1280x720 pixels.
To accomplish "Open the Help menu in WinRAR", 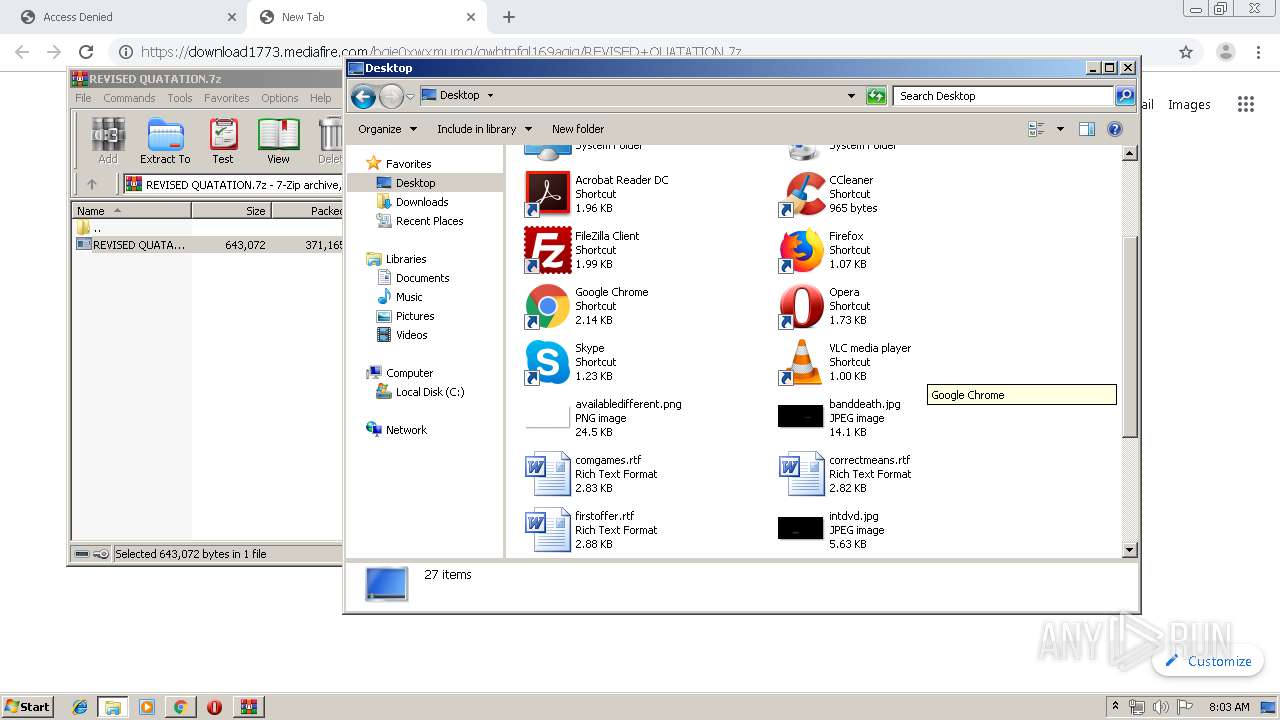I will coord(320,98).
